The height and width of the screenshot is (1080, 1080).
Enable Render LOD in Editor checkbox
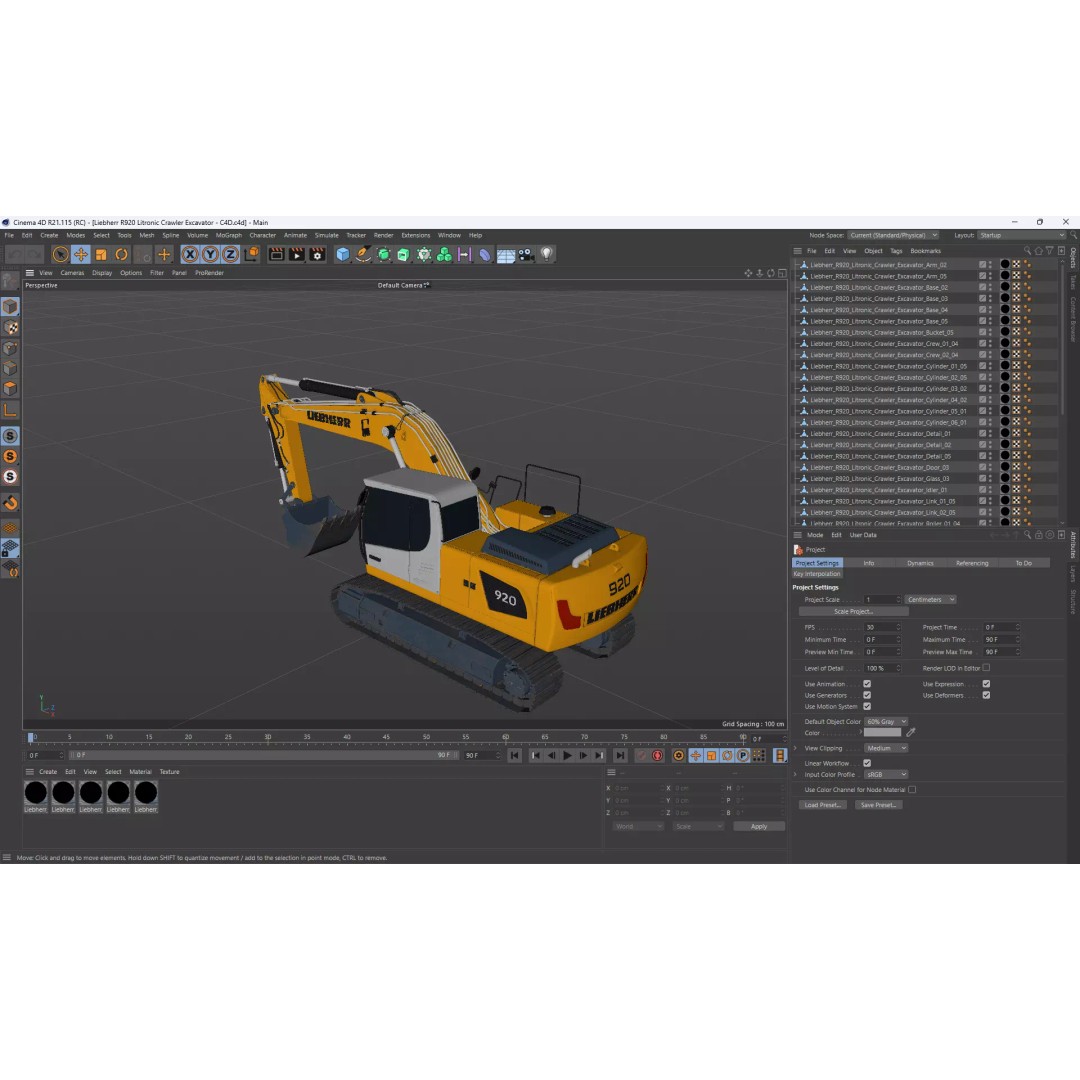[x=986, y=667]
